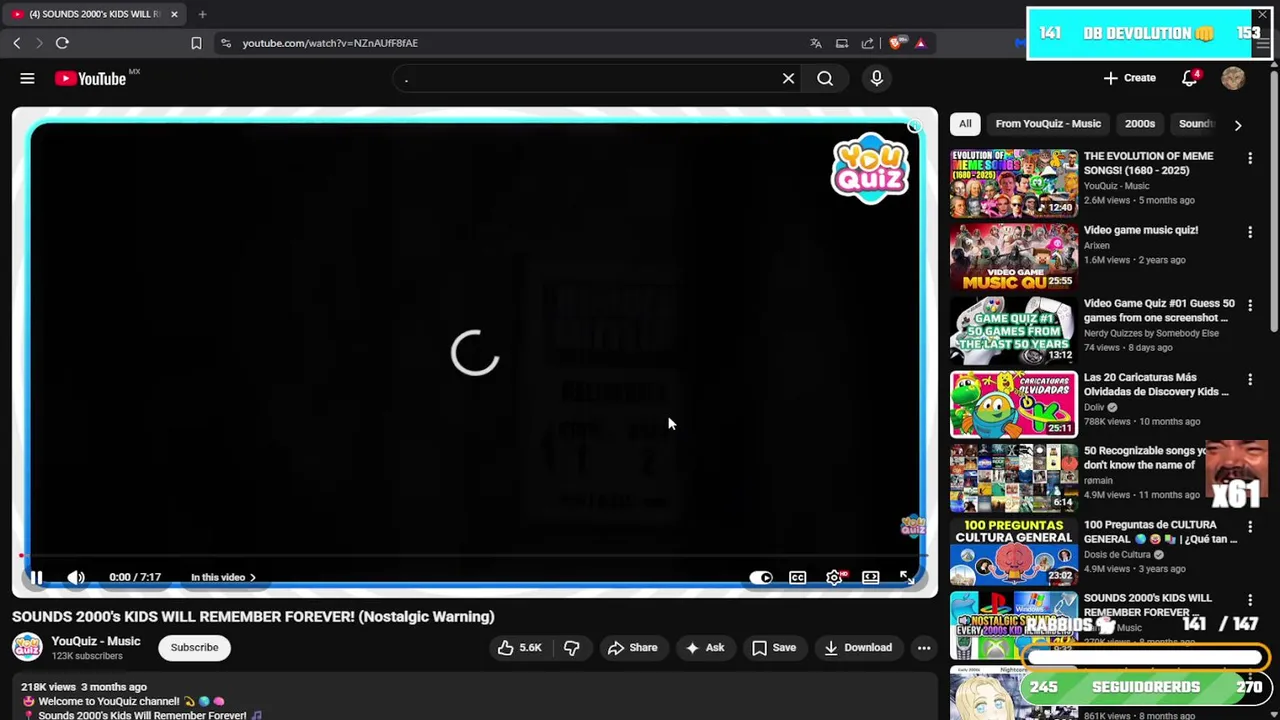Open options for Las 20 Caricaturas video
The height and width of the screenshot is (720, 1280).
click(x=1249, y=379)
